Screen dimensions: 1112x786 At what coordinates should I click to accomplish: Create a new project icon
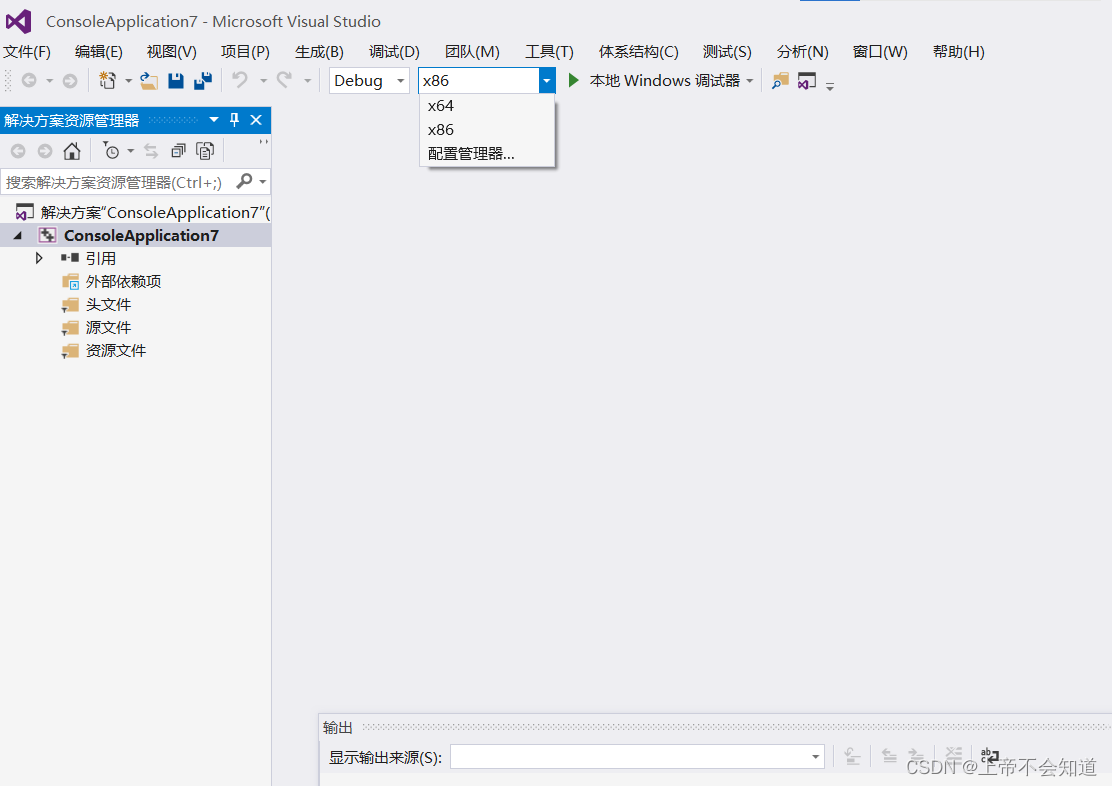107,81
